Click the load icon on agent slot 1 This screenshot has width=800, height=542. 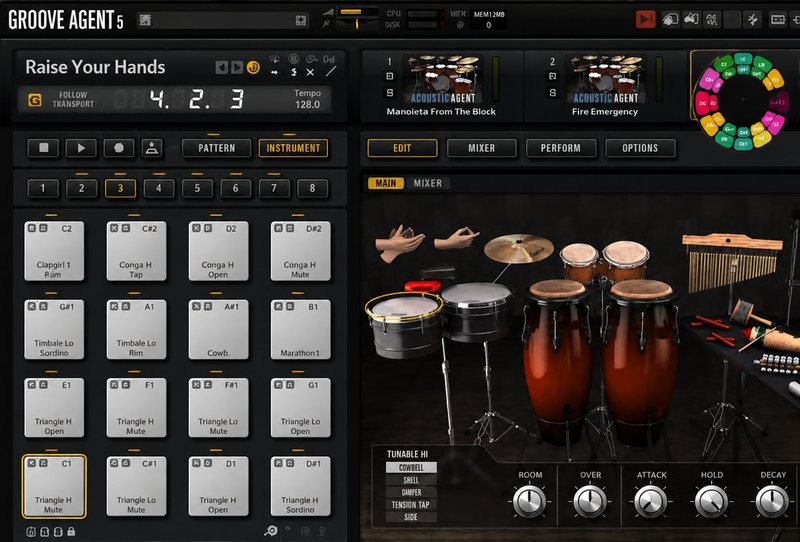[389, 77]
